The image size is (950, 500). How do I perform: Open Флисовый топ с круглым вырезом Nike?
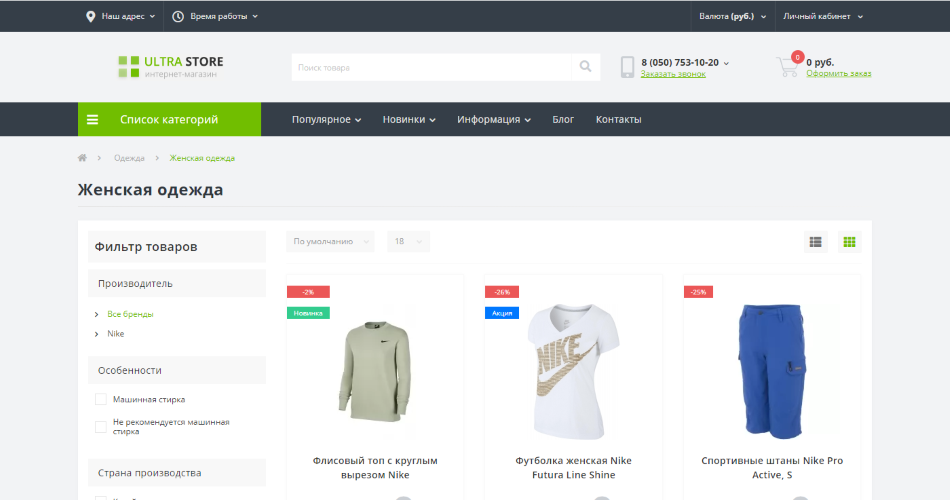tap(375, 468)
